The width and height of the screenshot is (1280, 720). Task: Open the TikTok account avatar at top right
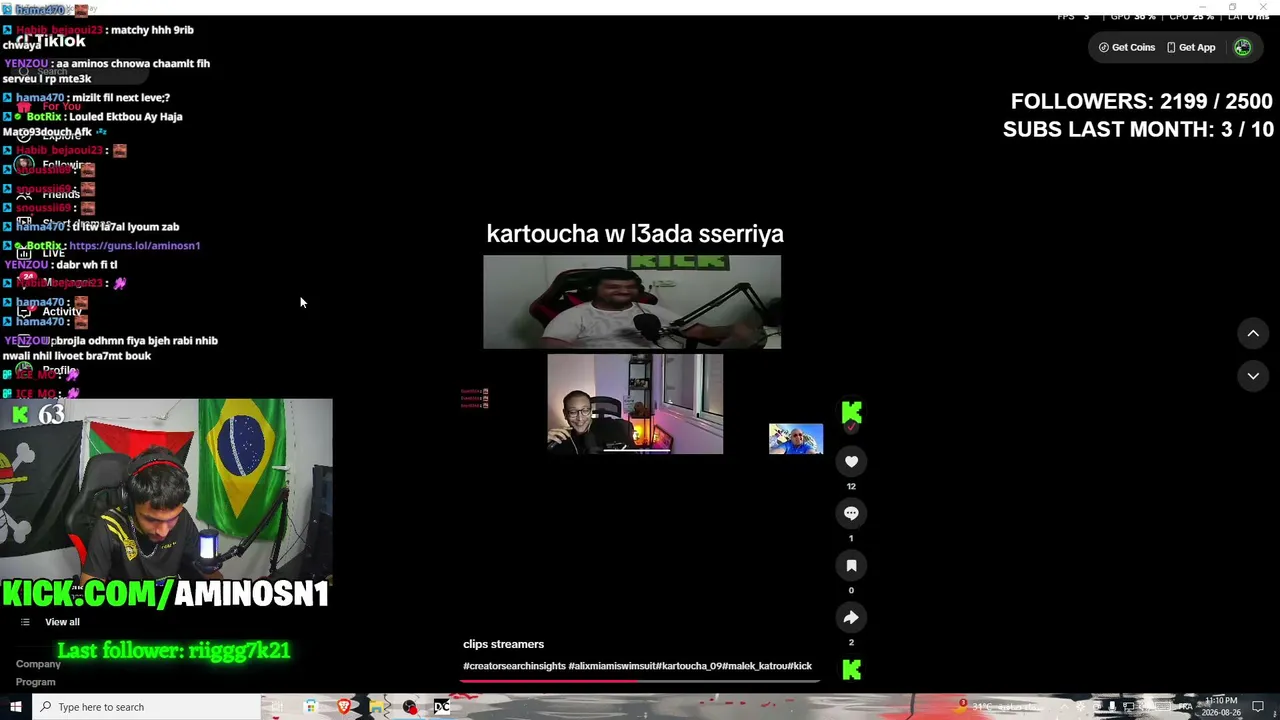(x=1242, y=47)
